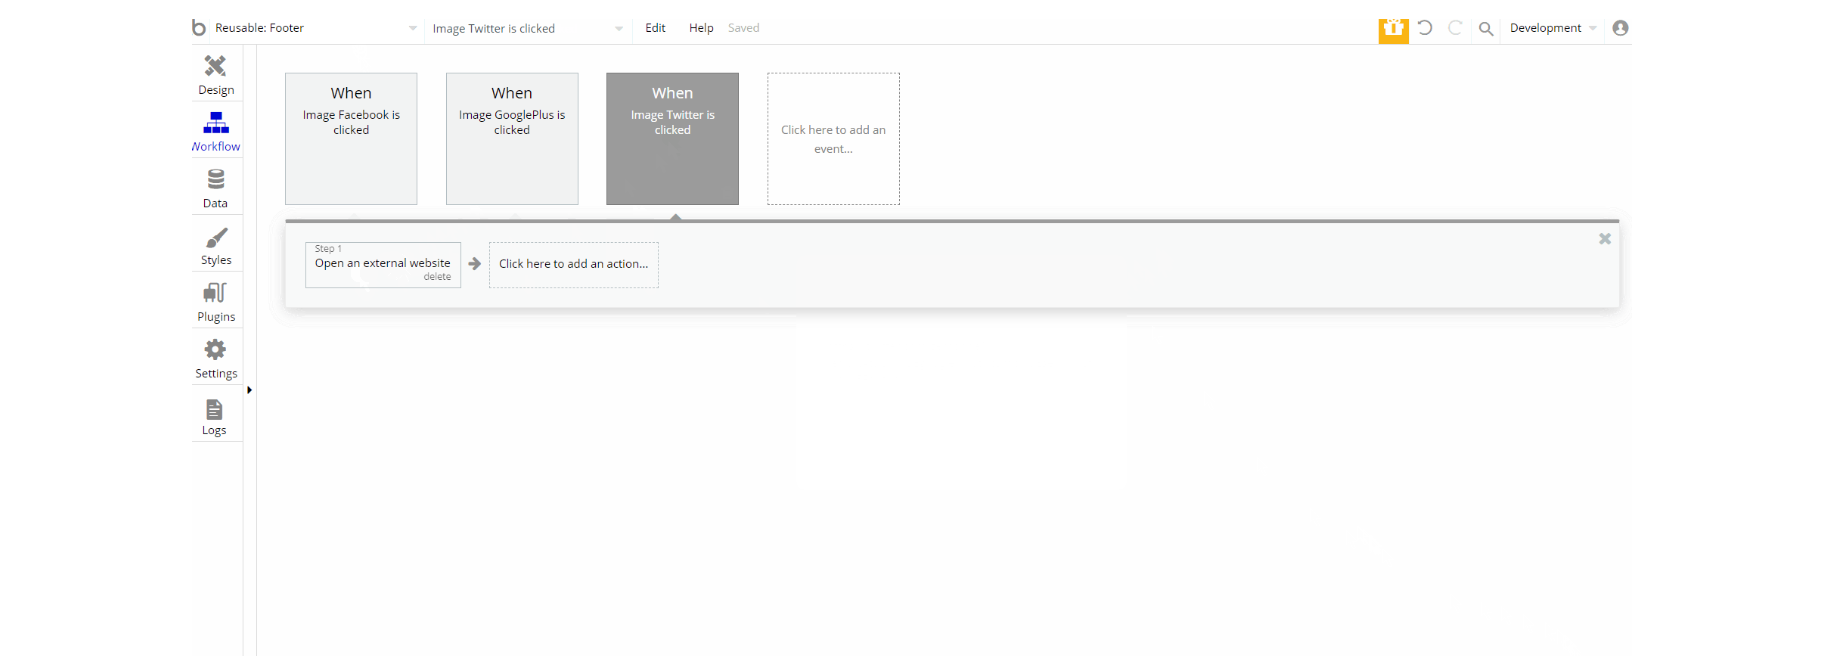Image resolution: width=1830 pixels, height=656 pixels.
Task: Click the Saved status text
Action: (x=744, y=28)
